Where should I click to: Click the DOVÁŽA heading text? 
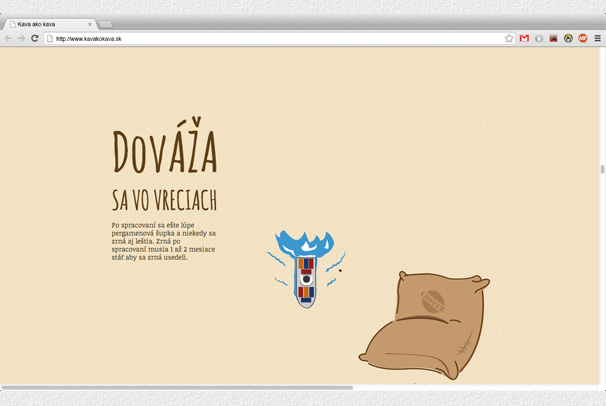point(164,152)
